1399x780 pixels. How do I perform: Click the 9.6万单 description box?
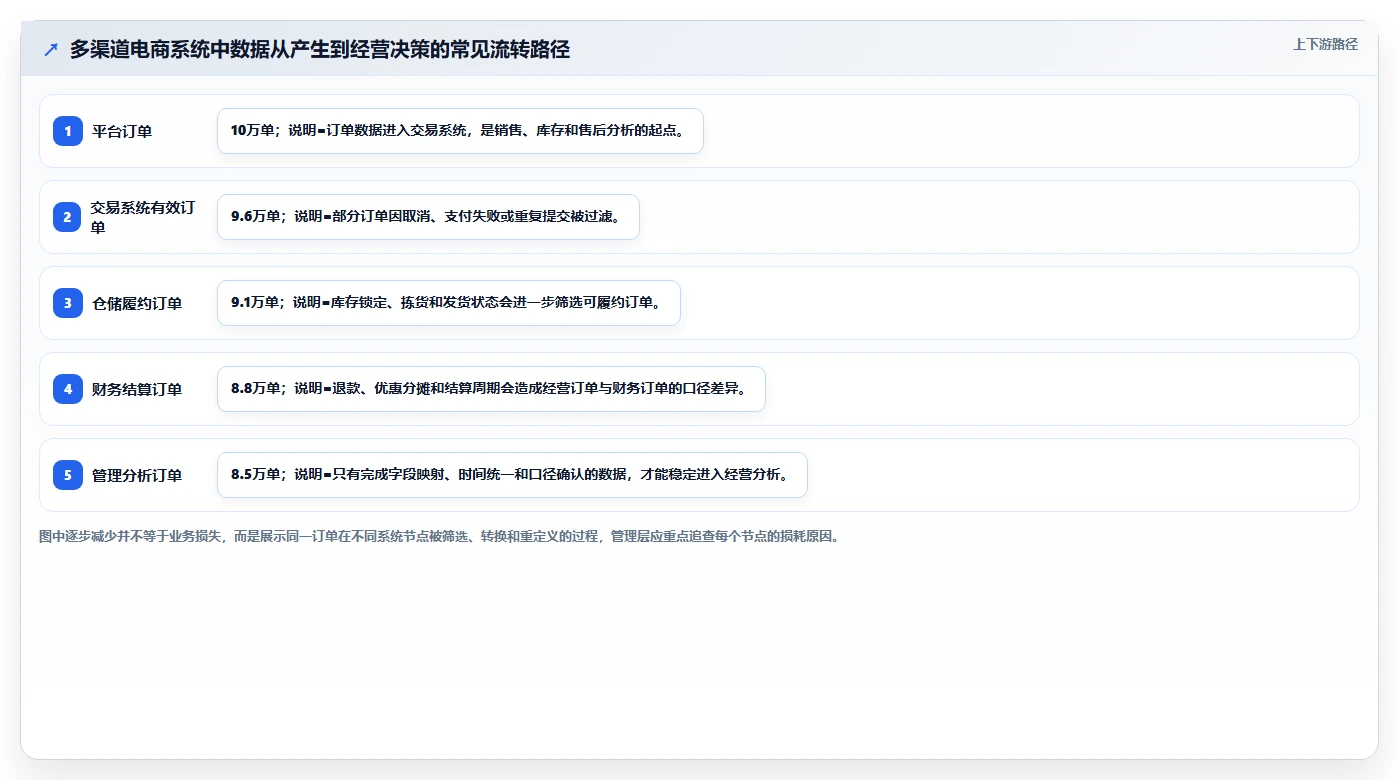tap(428, 217)
